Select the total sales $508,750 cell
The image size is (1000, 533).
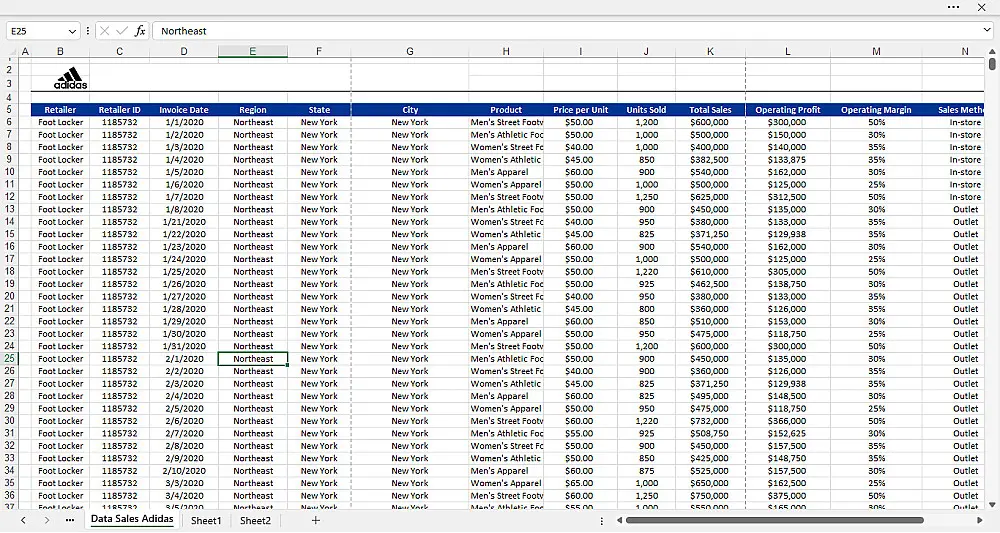click(x=710, y=434)
